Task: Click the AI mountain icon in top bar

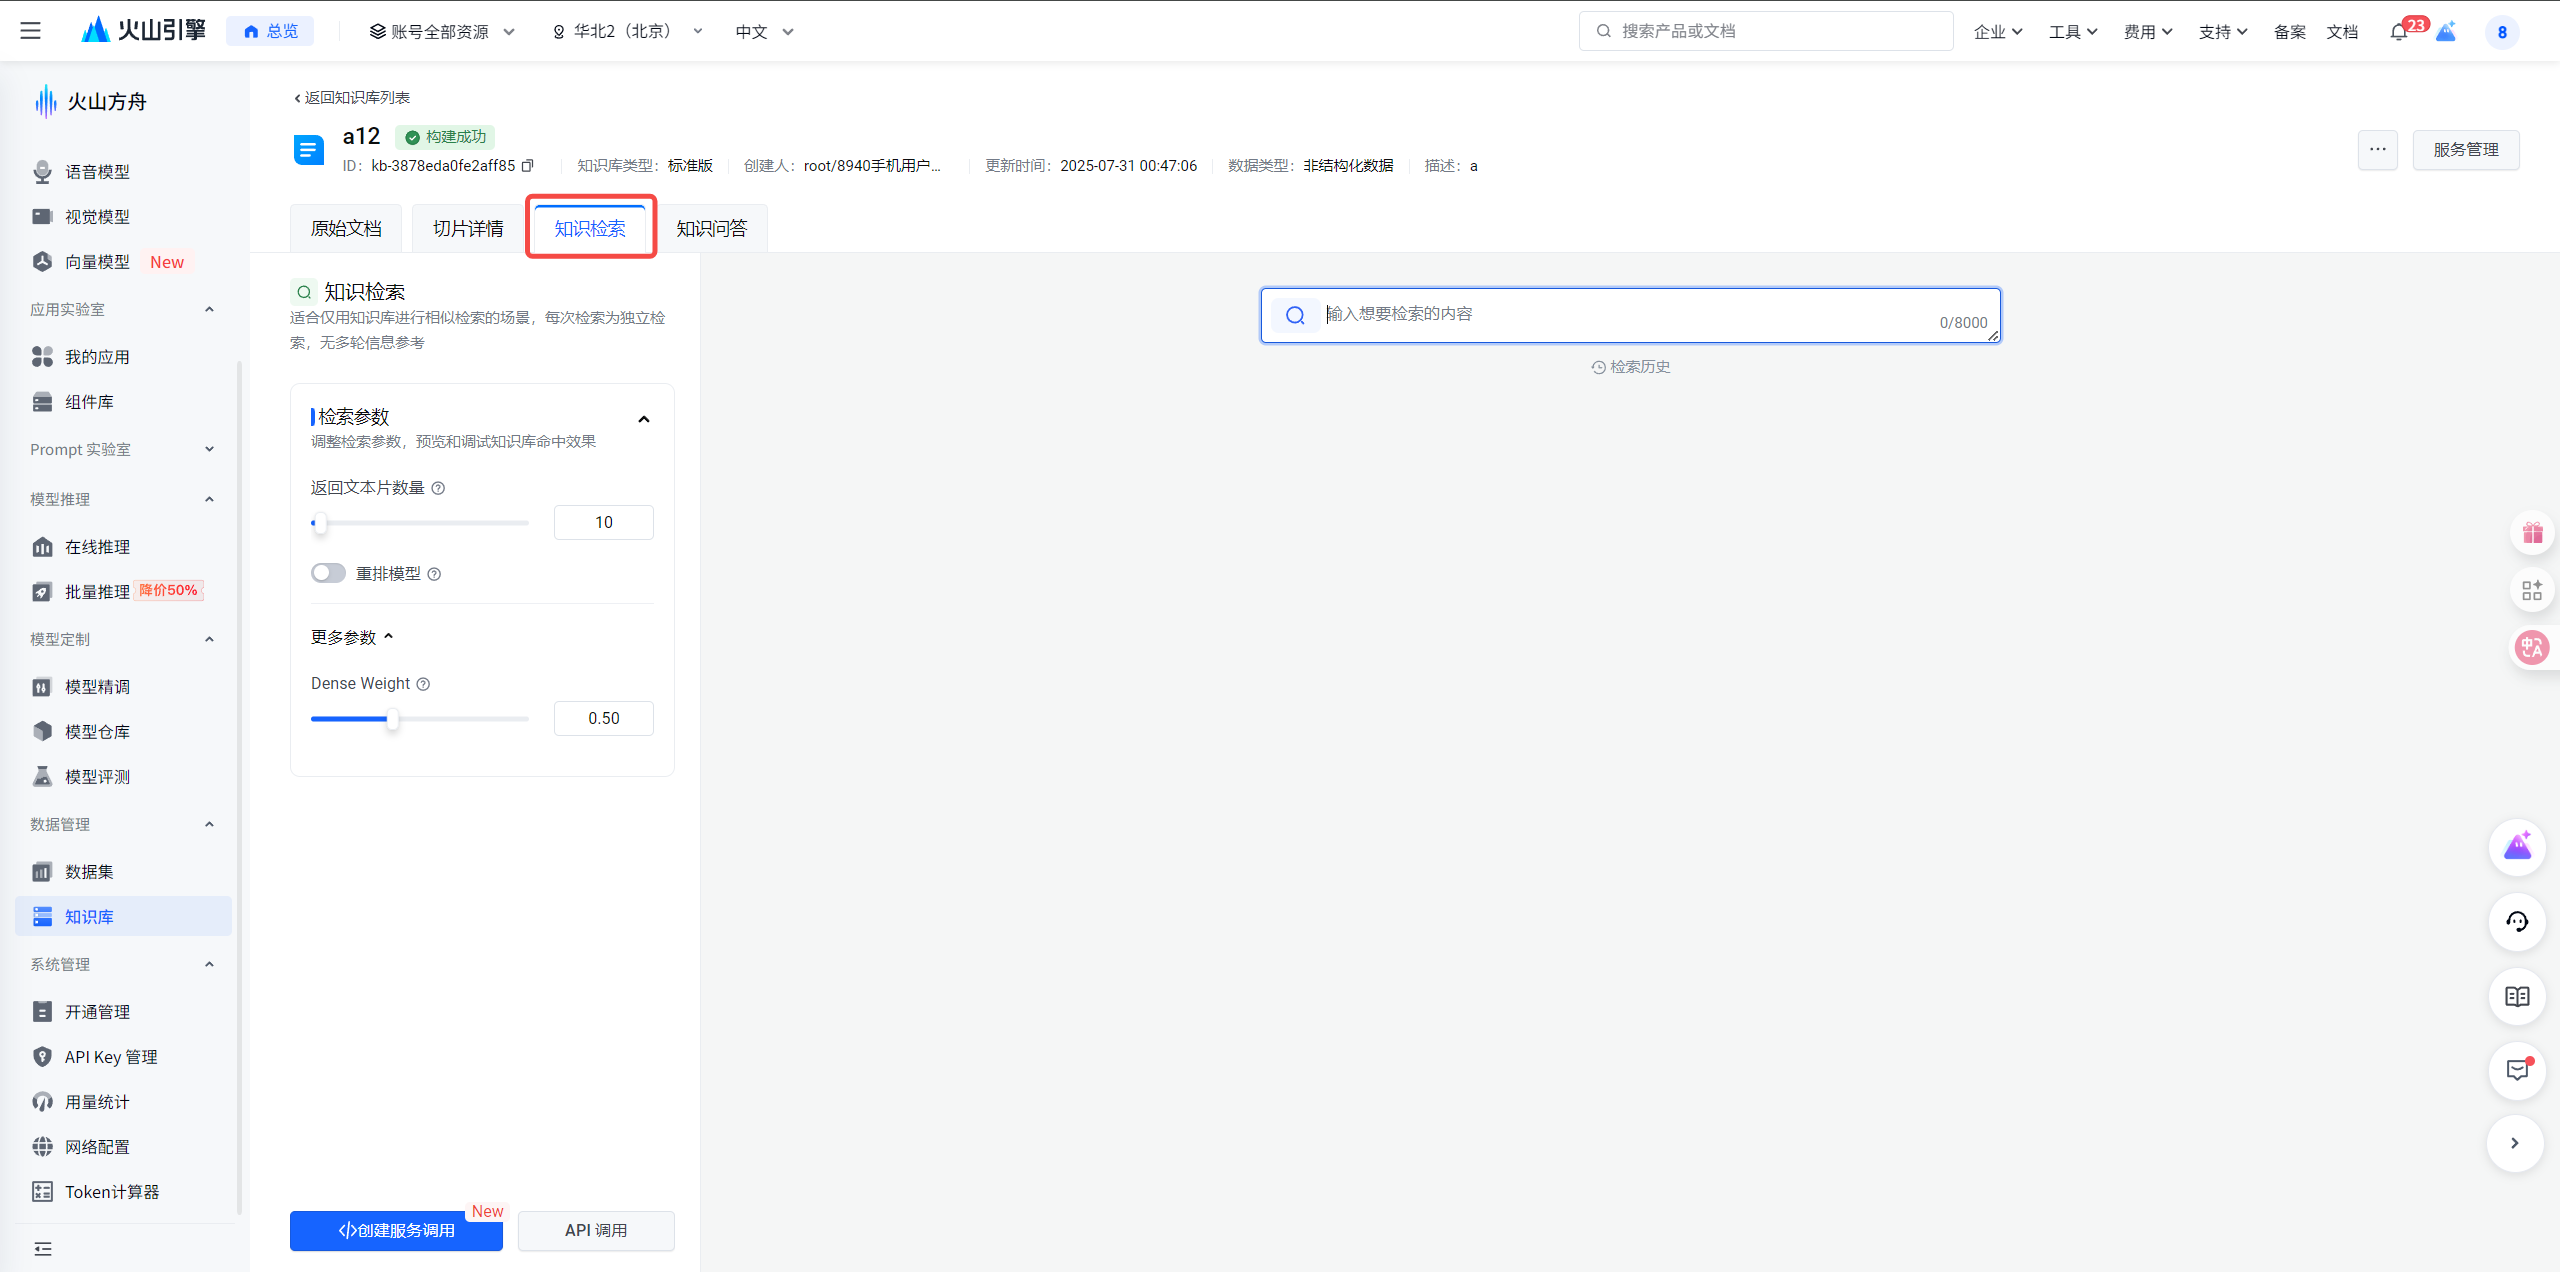Action: (2446, 32)
